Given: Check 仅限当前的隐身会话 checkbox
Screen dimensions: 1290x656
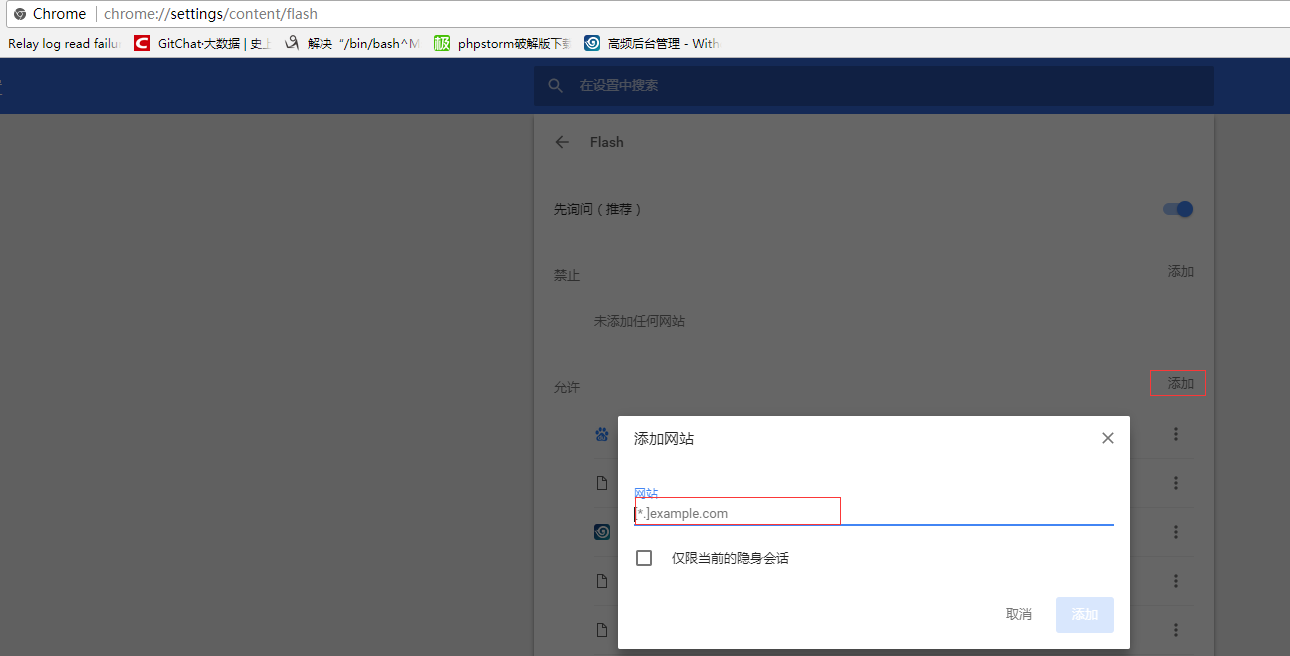Looking at the screenshot, I should pyautogui.click(x=644, y=558).
